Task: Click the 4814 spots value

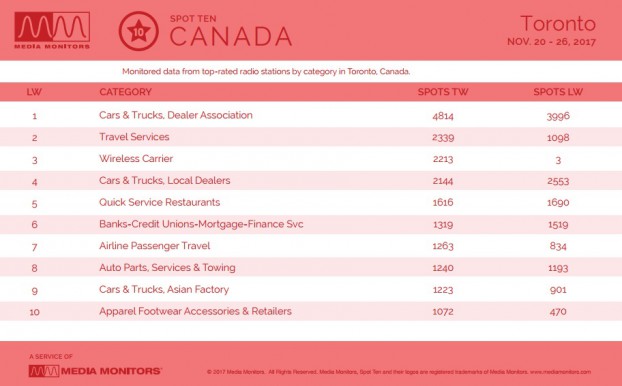Action: pyautogui.click(x=443, y=116)
